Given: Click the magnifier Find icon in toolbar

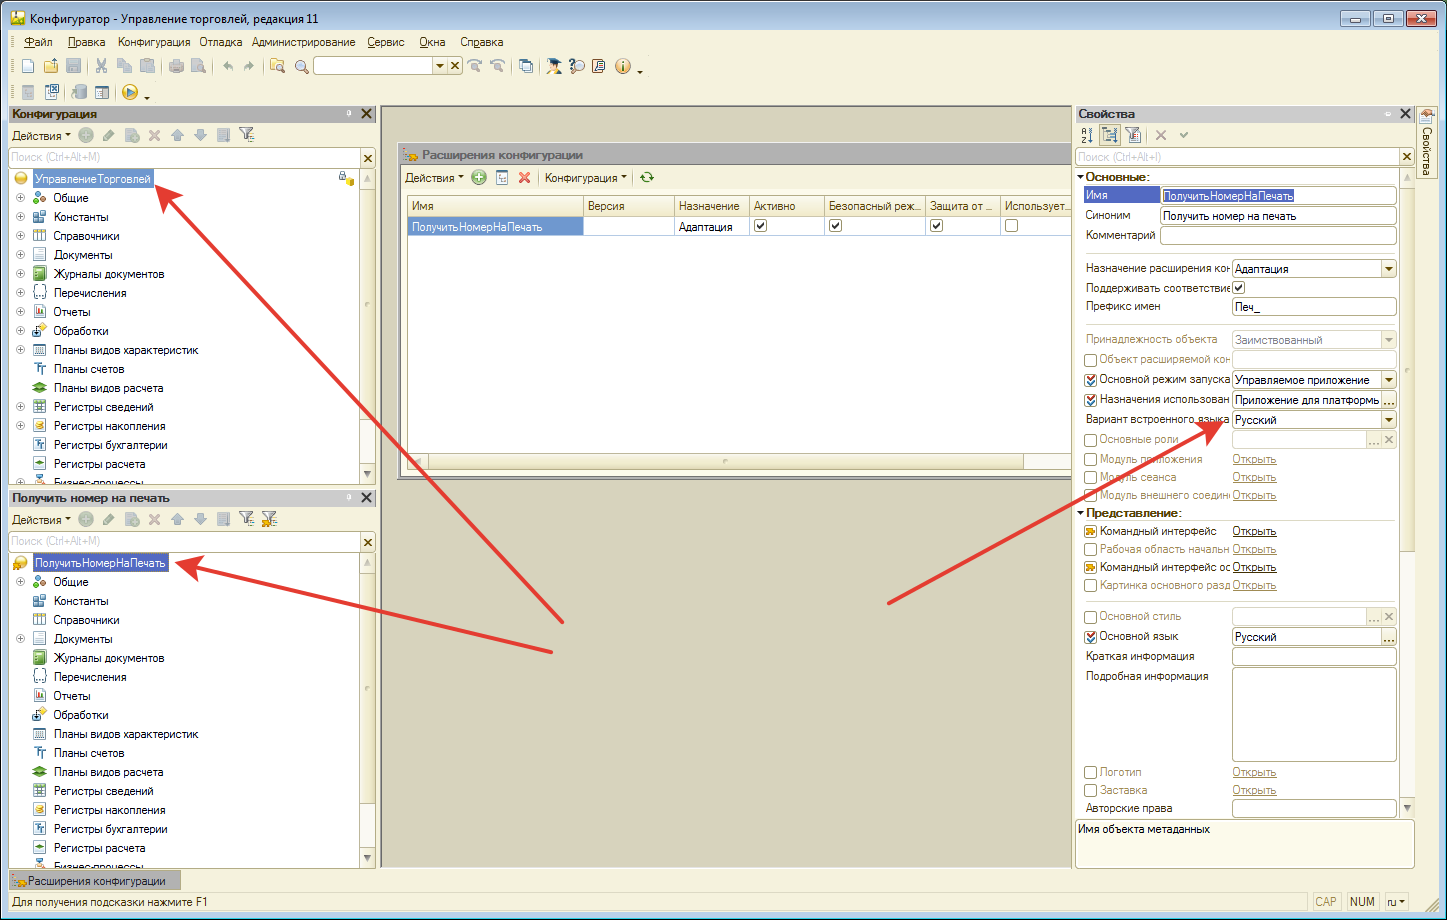Looking at the screenshot, I should 301,66.
